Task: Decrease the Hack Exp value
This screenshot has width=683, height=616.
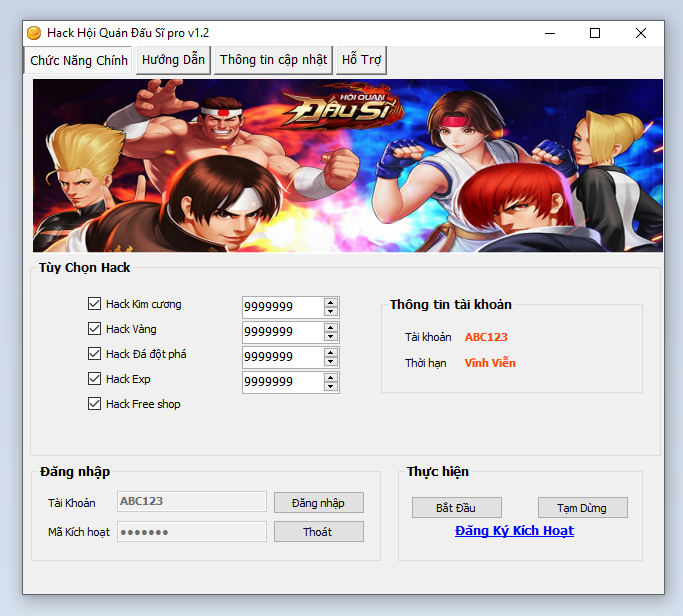Action: pos(330,386)
